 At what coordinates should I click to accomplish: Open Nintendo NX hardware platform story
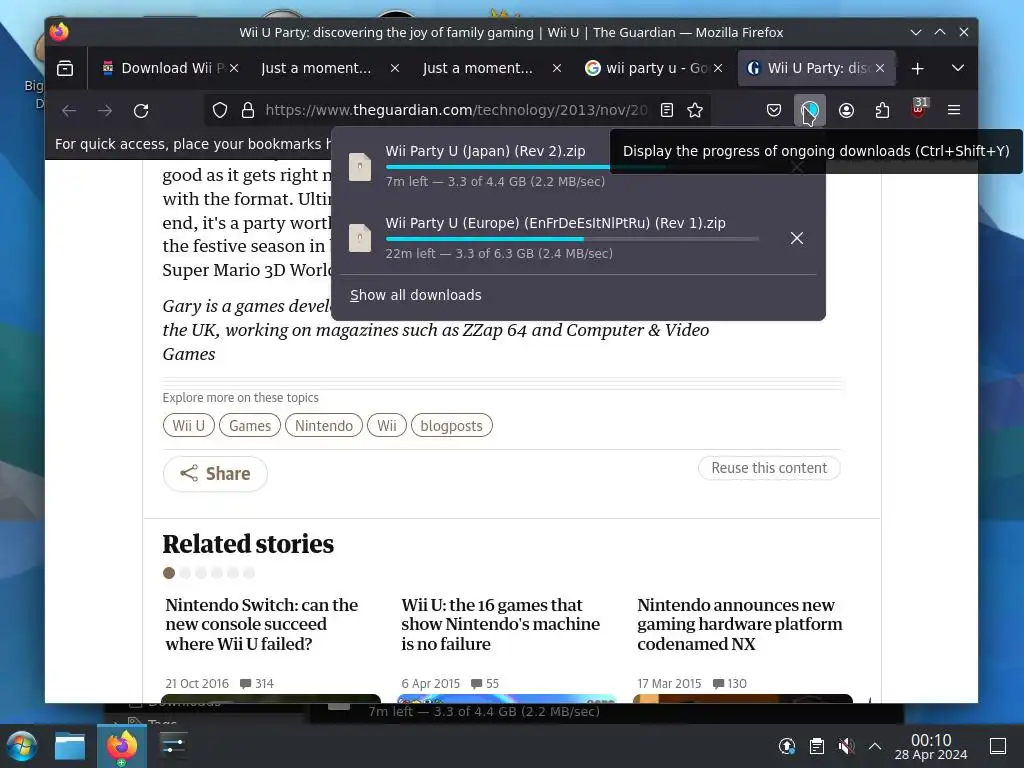point(739,624)
